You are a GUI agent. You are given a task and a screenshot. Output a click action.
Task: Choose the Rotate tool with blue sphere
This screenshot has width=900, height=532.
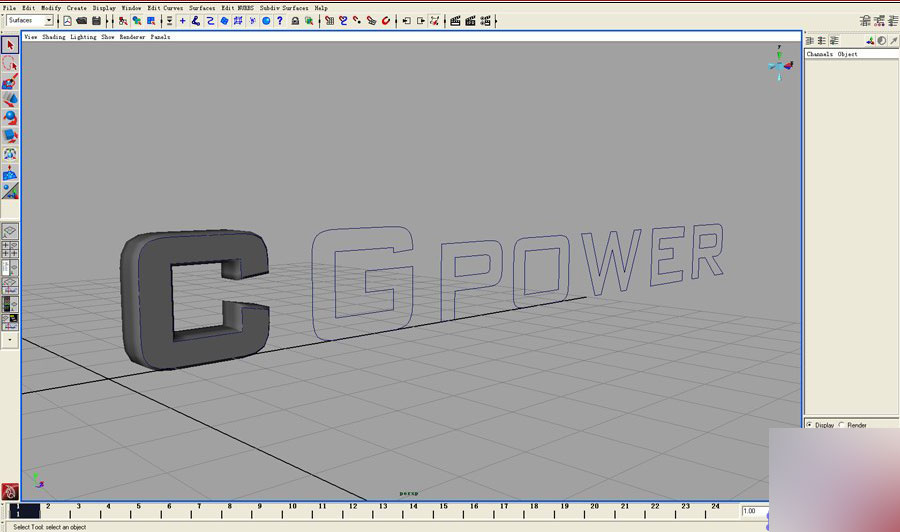tap(10, 118)
